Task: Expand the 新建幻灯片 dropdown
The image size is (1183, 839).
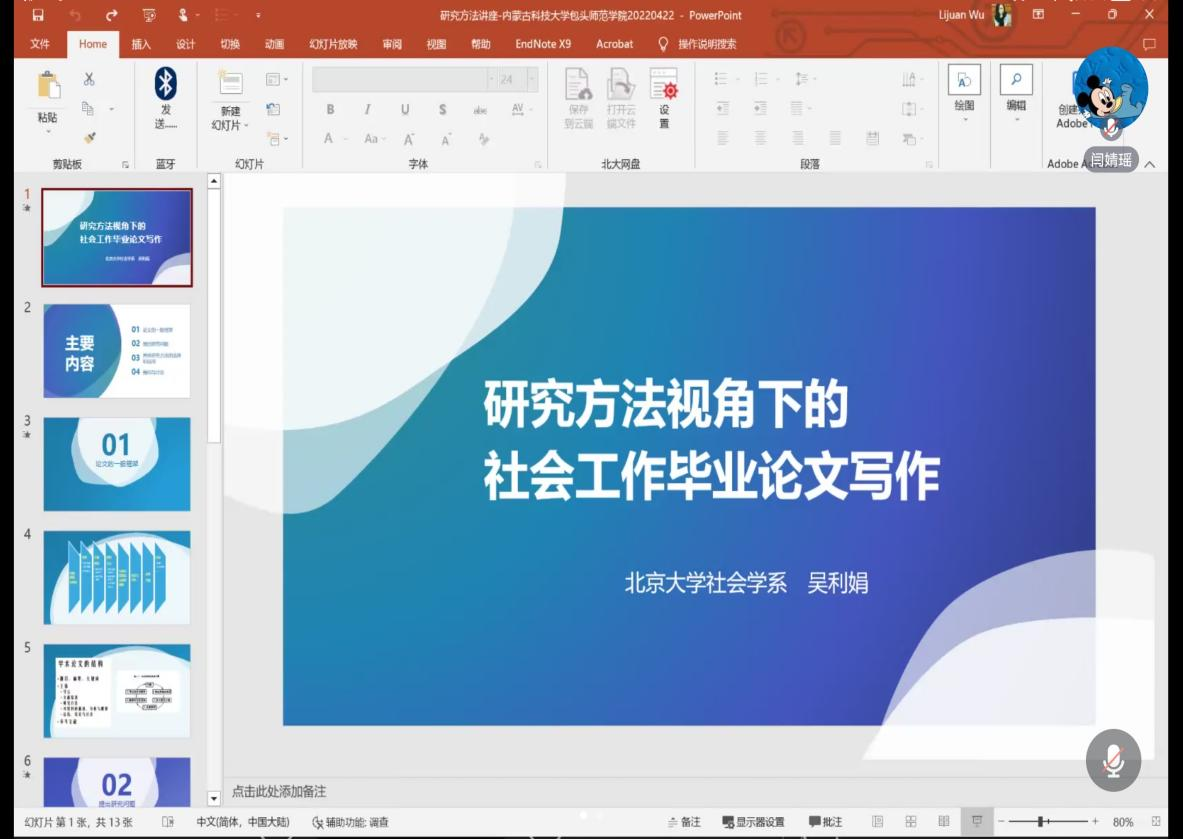Action: (x=230, y=119)
